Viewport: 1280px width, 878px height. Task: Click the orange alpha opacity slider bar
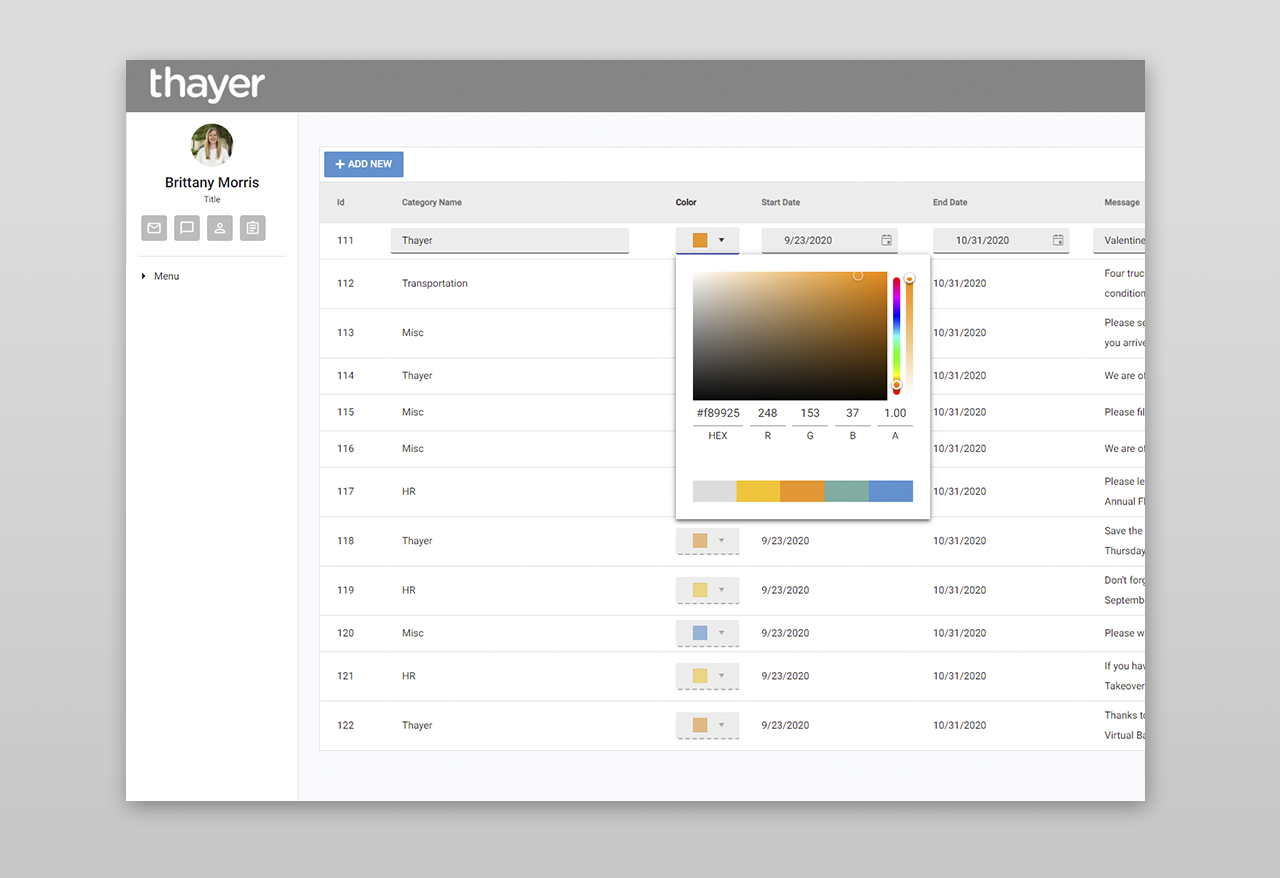click(909, 336)
